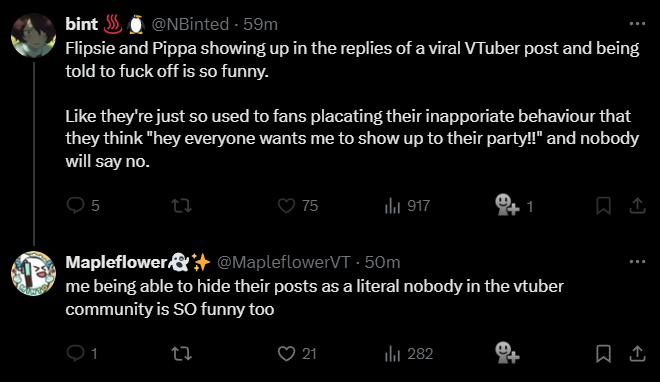Add emoji reaction to Mapleflower's reply
The image size is (660, 382).
coord(507,353)
